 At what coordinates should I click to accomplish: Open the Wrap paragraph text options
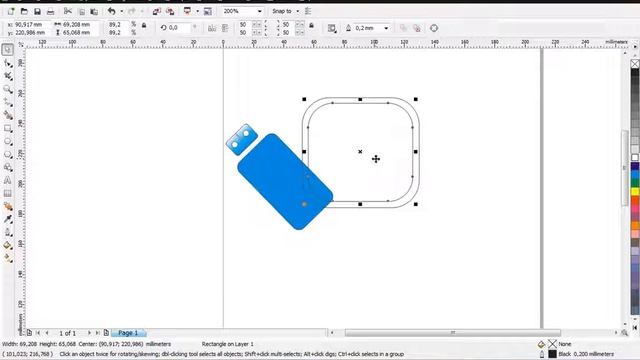(x=332, y=28)
